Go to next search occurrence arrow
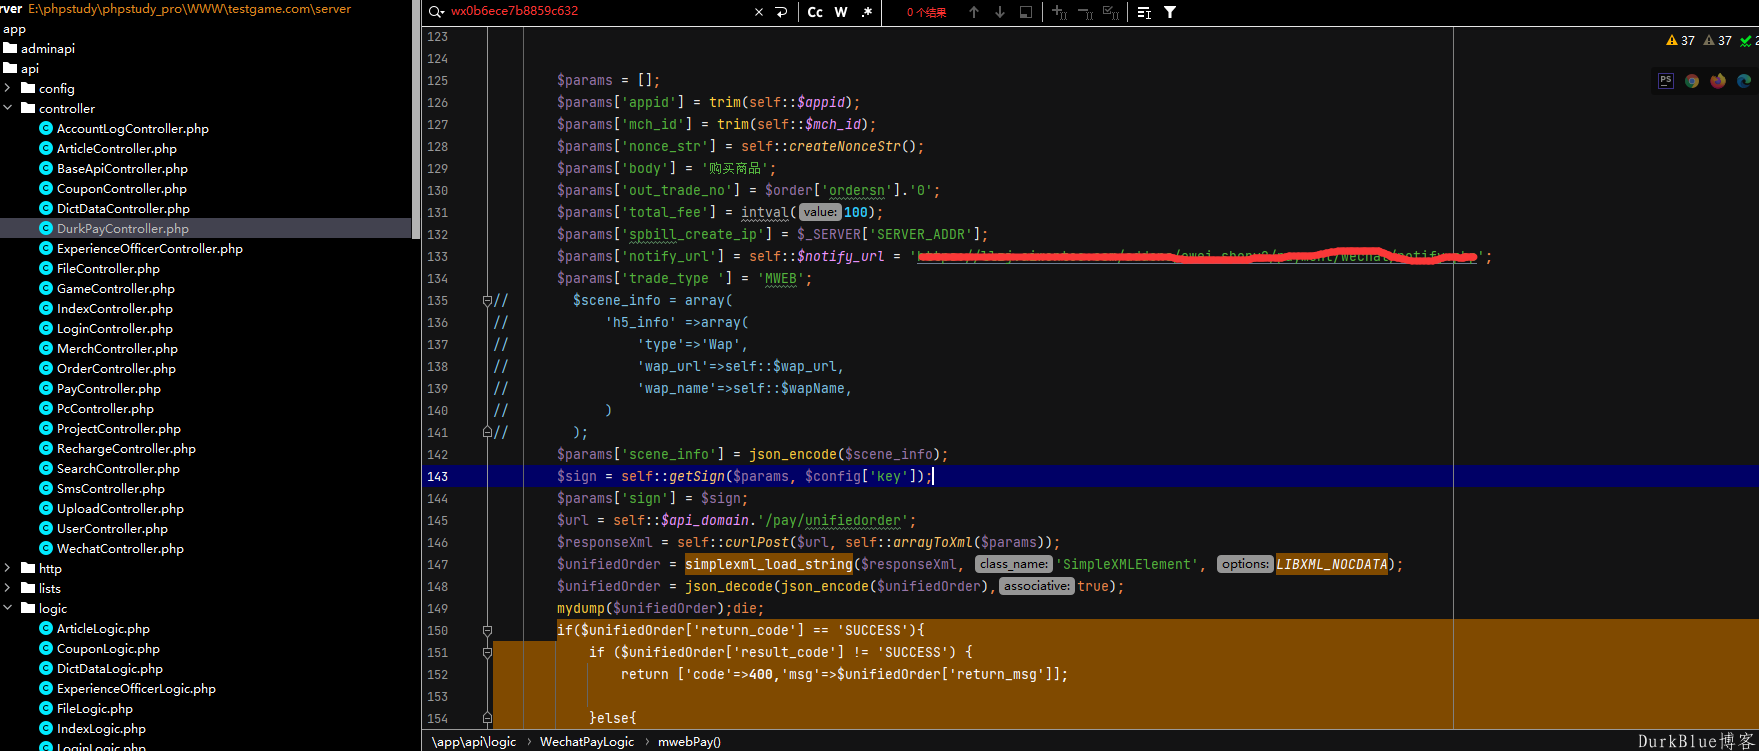Image resolution: width=1759 pixels, height=751 pixels. tap(1000, 12)
